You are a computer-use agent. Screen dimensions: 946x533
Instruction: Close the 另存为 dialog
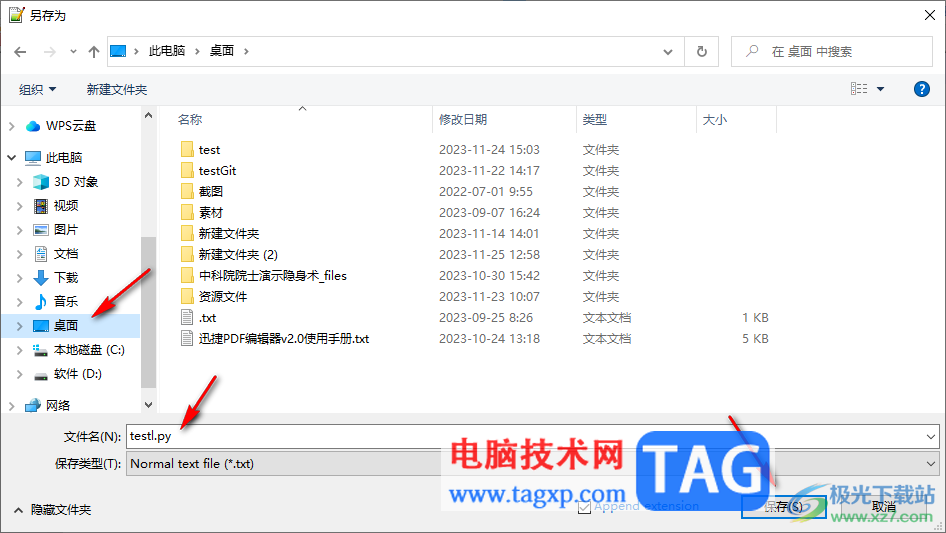pyautogui.click(x=930, y=15)
